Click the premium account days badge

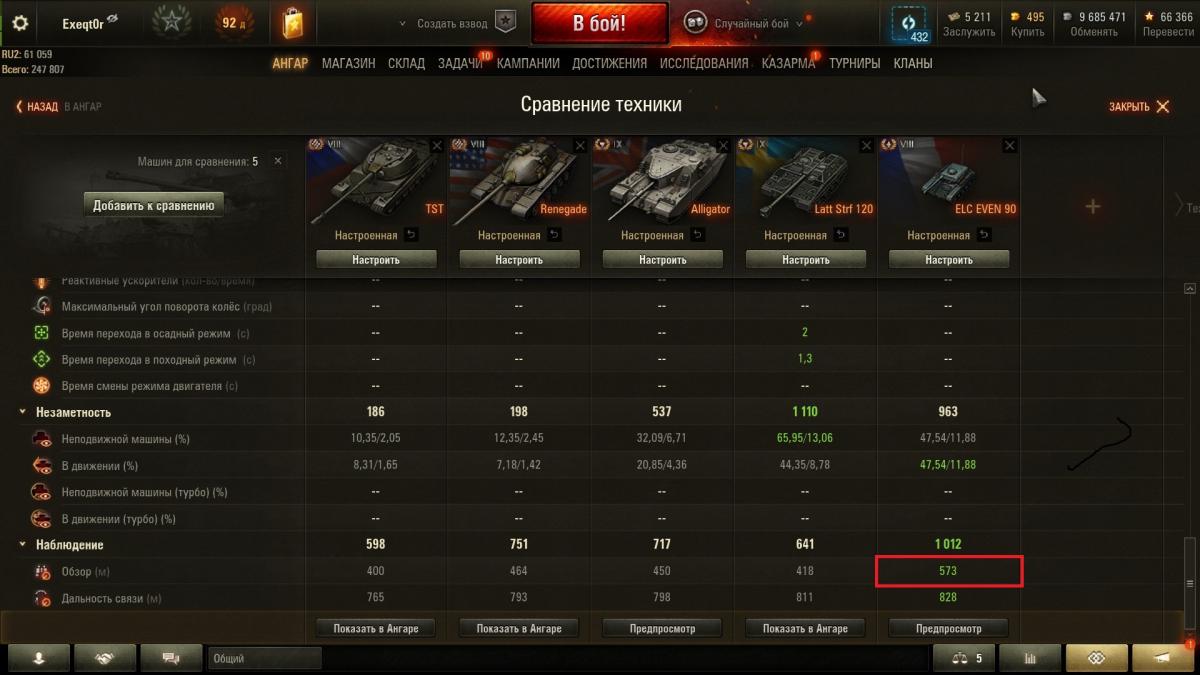(233, 23)
